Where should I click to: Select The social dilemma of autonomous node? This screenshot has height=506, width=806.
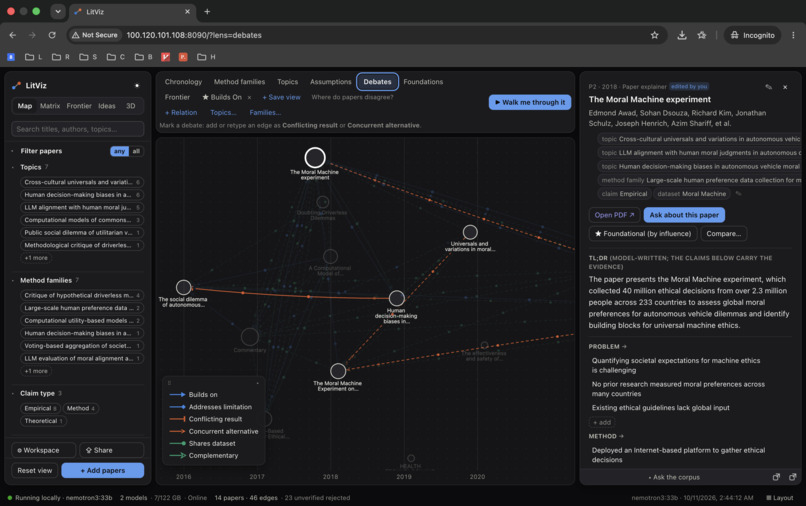tap(184, 287)
